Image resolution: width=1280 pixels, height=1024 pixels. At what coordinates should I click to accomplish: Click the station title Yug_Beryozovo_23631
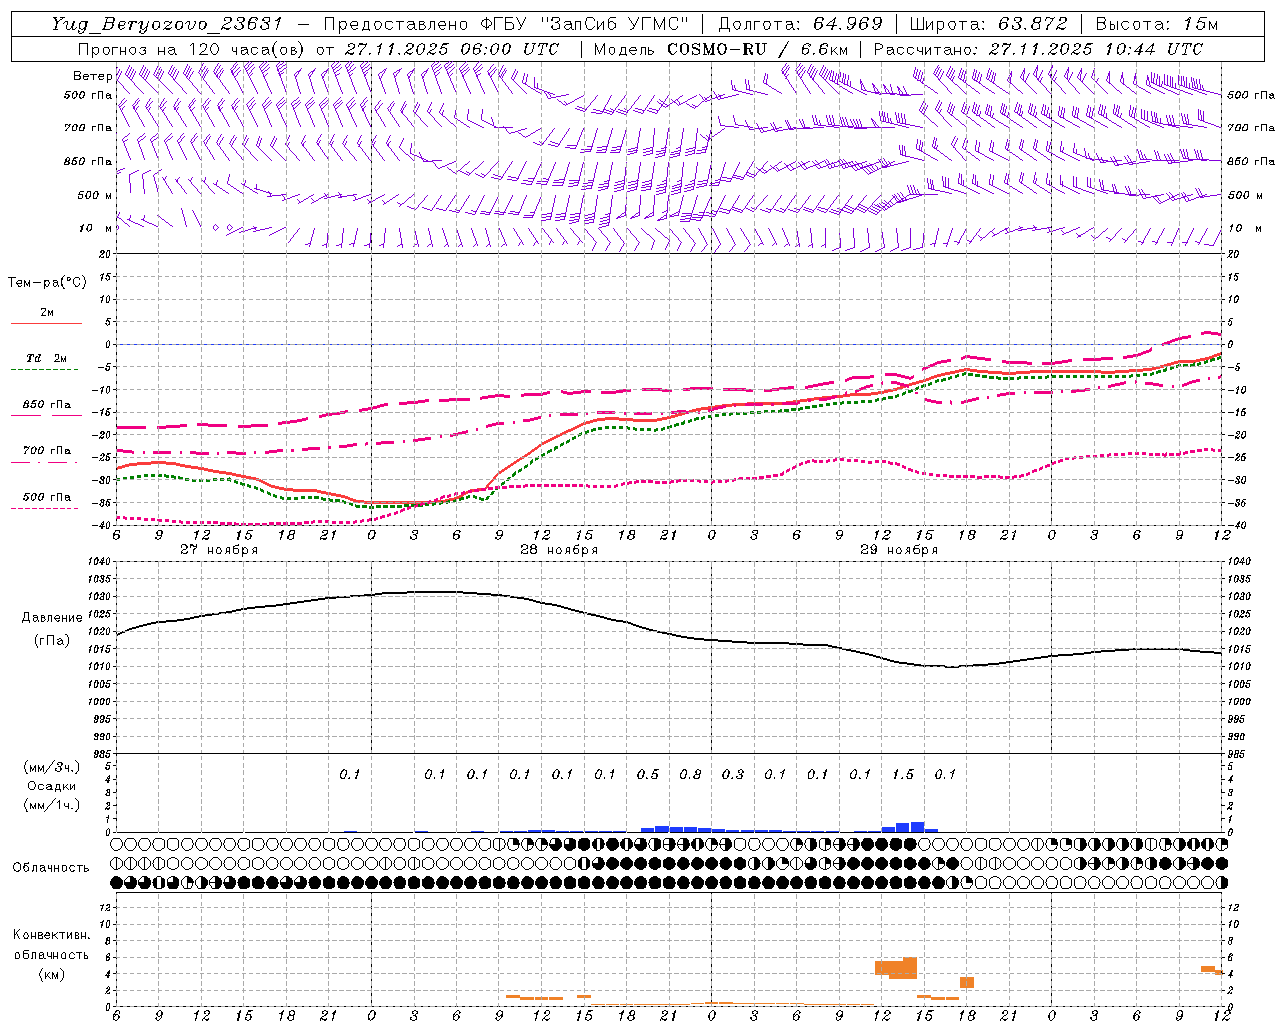point(167,24)
